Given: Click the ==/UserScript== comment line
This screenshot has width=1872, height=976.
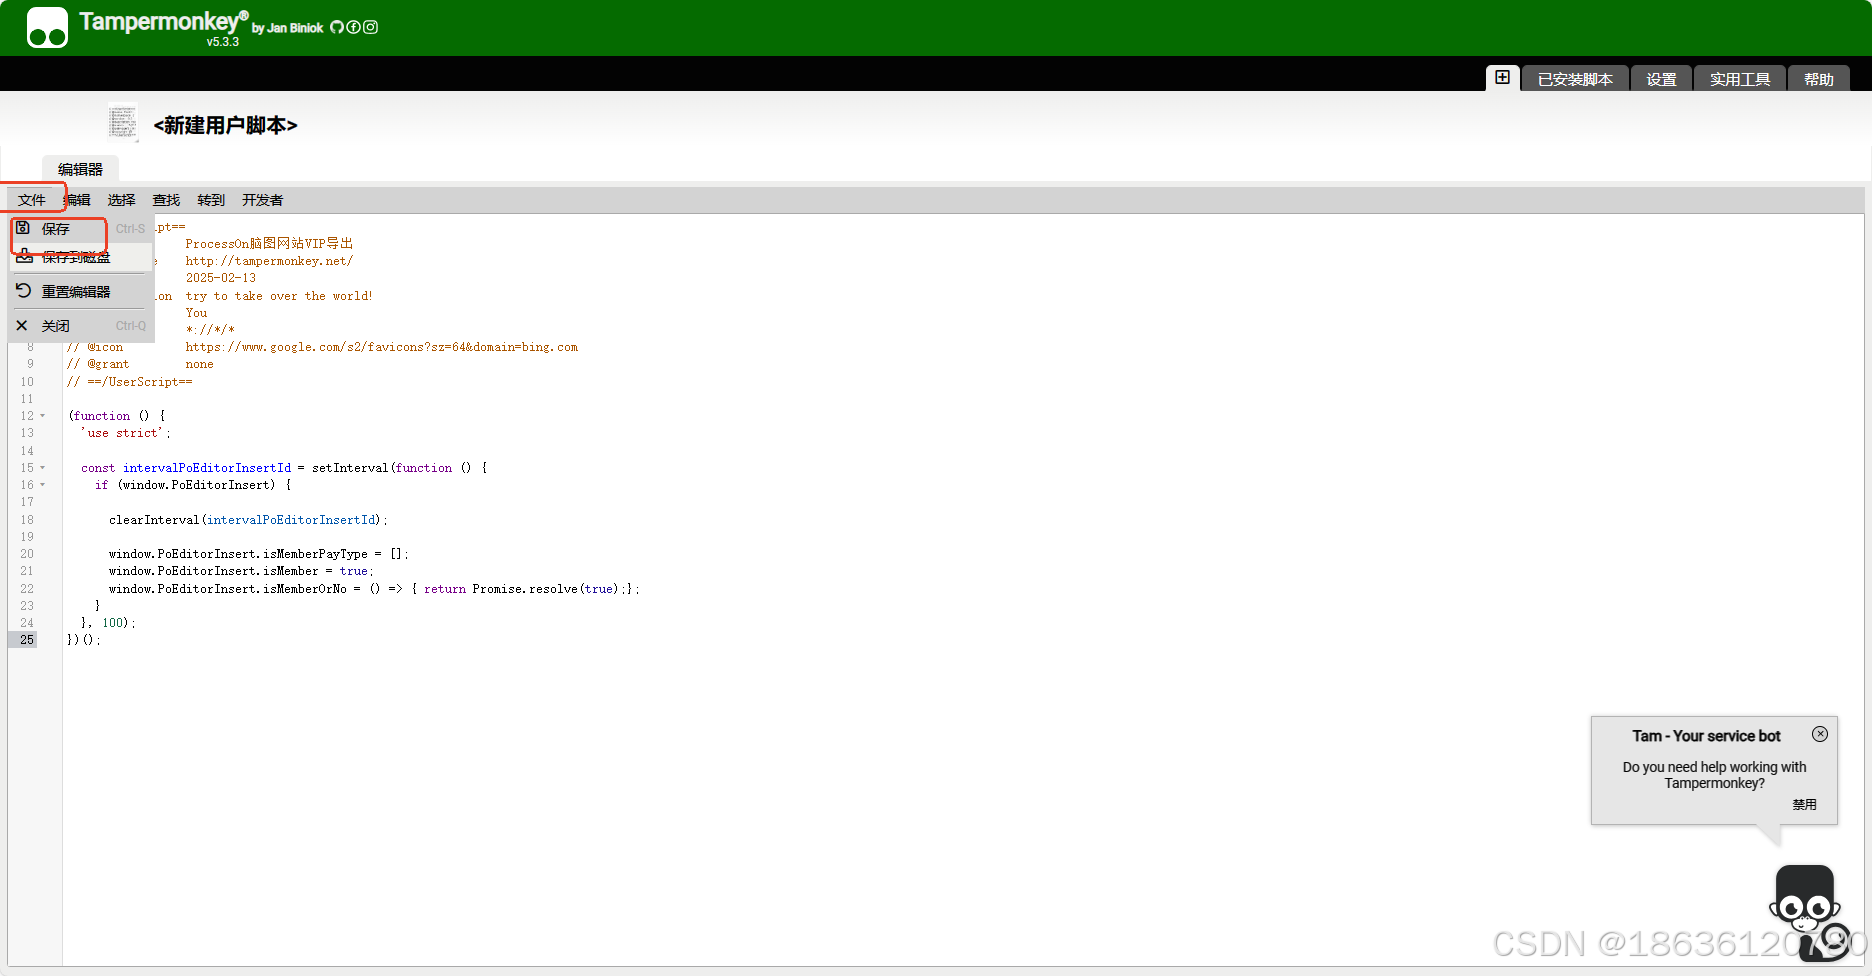Looking at the screenshot, I should click(130, 382).
